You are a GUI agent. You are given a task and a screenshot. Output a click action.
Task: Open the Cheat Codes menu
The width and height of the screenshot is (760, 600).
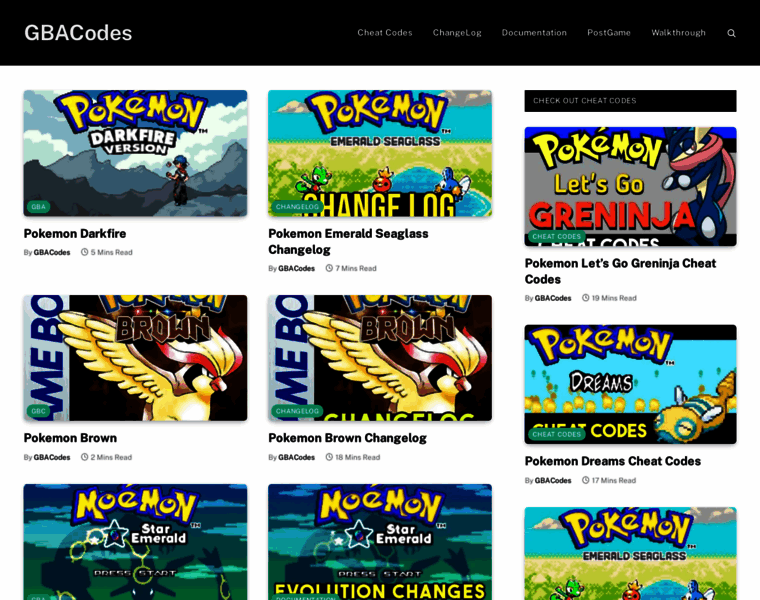click(x=385, y=33)
